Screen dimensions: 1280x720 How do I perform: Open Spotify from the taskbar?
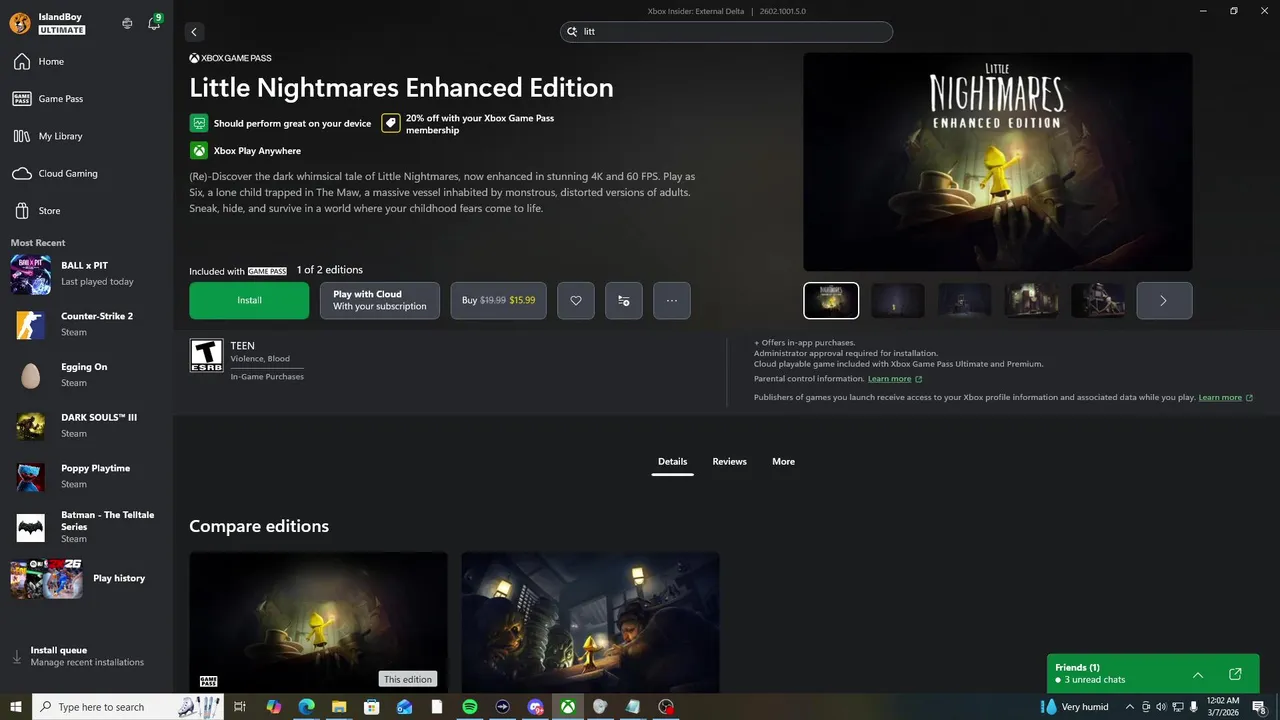470,707
